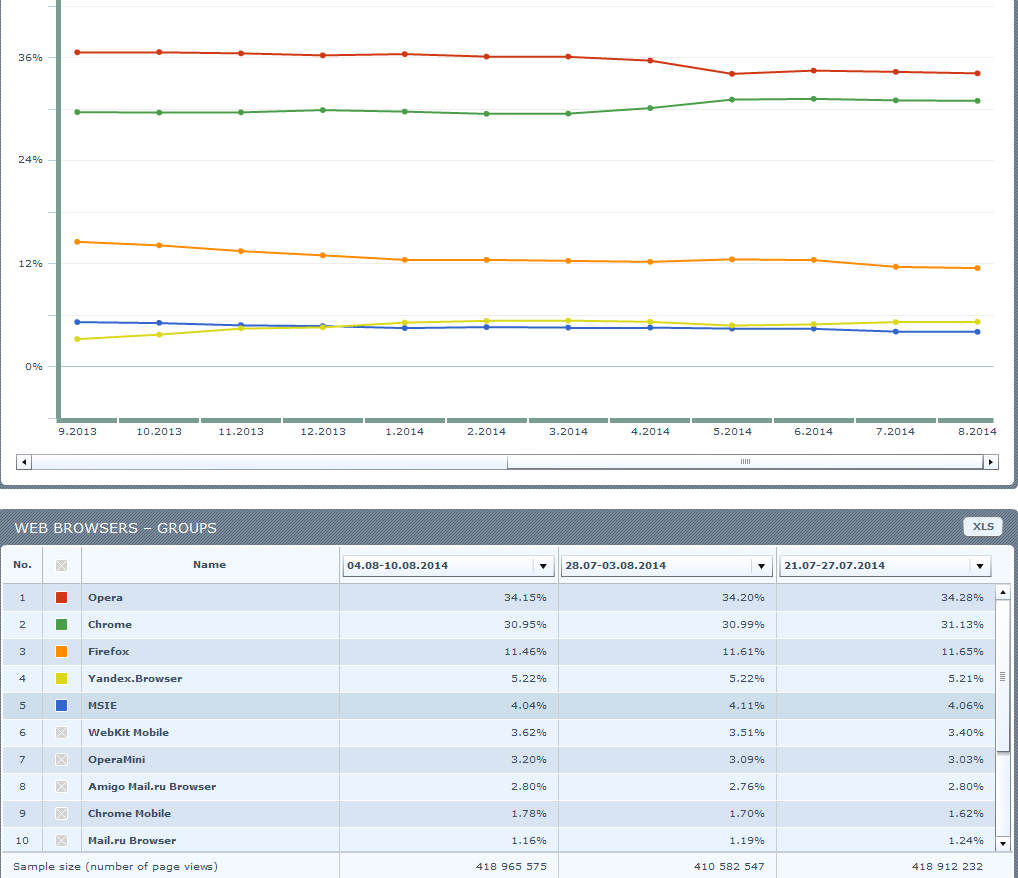Enable the Chrome Mobile series checkbox

[x=62, y=814]
